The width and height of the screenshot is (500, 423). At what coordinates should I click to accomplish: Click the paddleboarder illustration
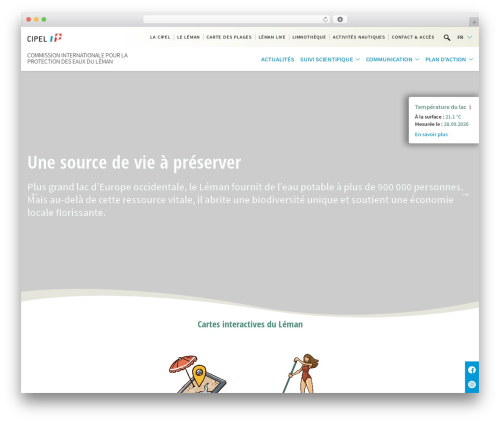tap(301, 373)
